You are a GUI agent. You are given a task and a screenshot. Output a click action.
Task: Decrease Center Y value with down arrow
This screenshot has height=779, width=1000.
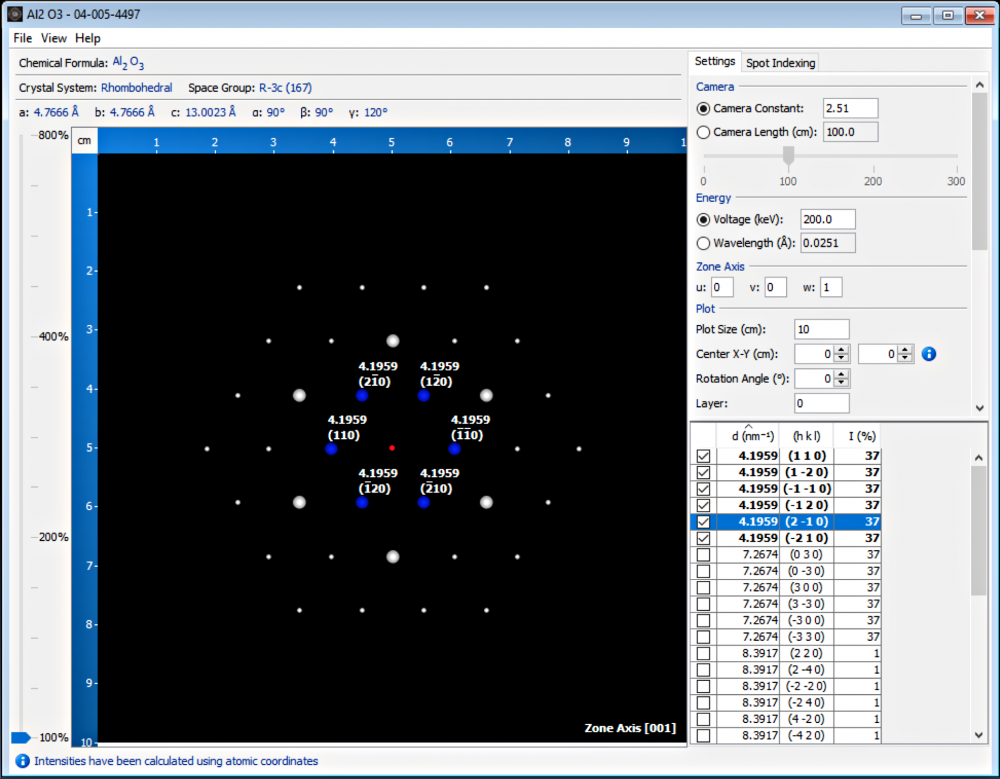(x=905, y=358)
